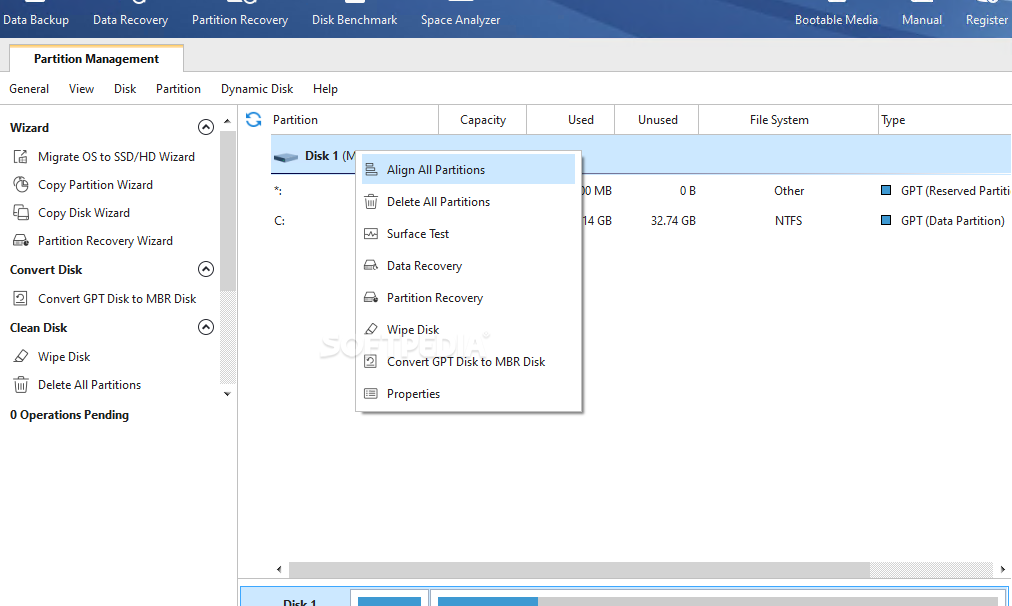1012x606 pixels.
Task: Click the Partition Recovery icon in context menu
Action: (x=371, y=298)
